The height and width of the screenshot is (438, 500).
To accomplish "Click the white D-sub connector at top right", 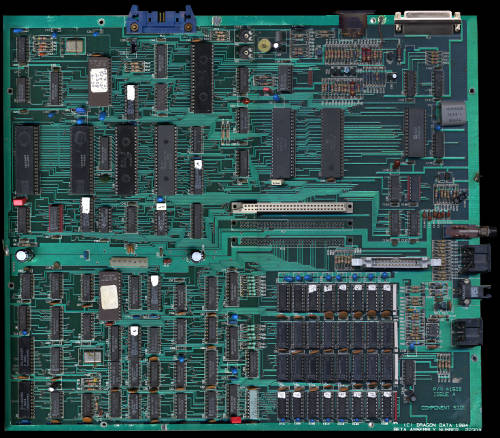I will (x=428, y=22).
